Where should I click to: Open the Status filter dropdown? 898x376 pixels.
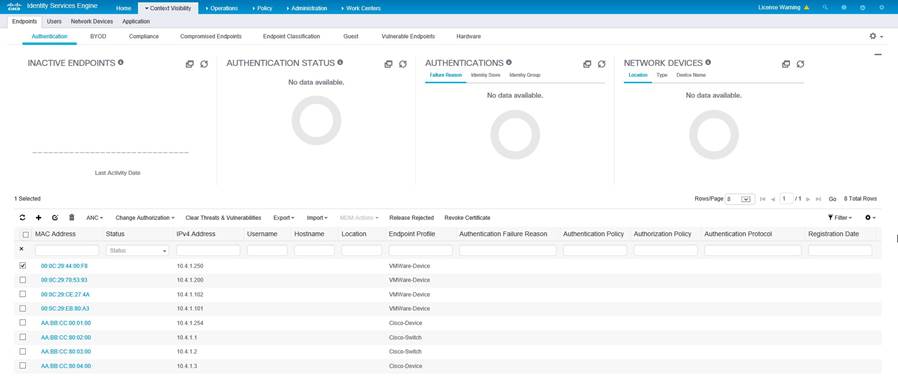click(x=137, y=251)
